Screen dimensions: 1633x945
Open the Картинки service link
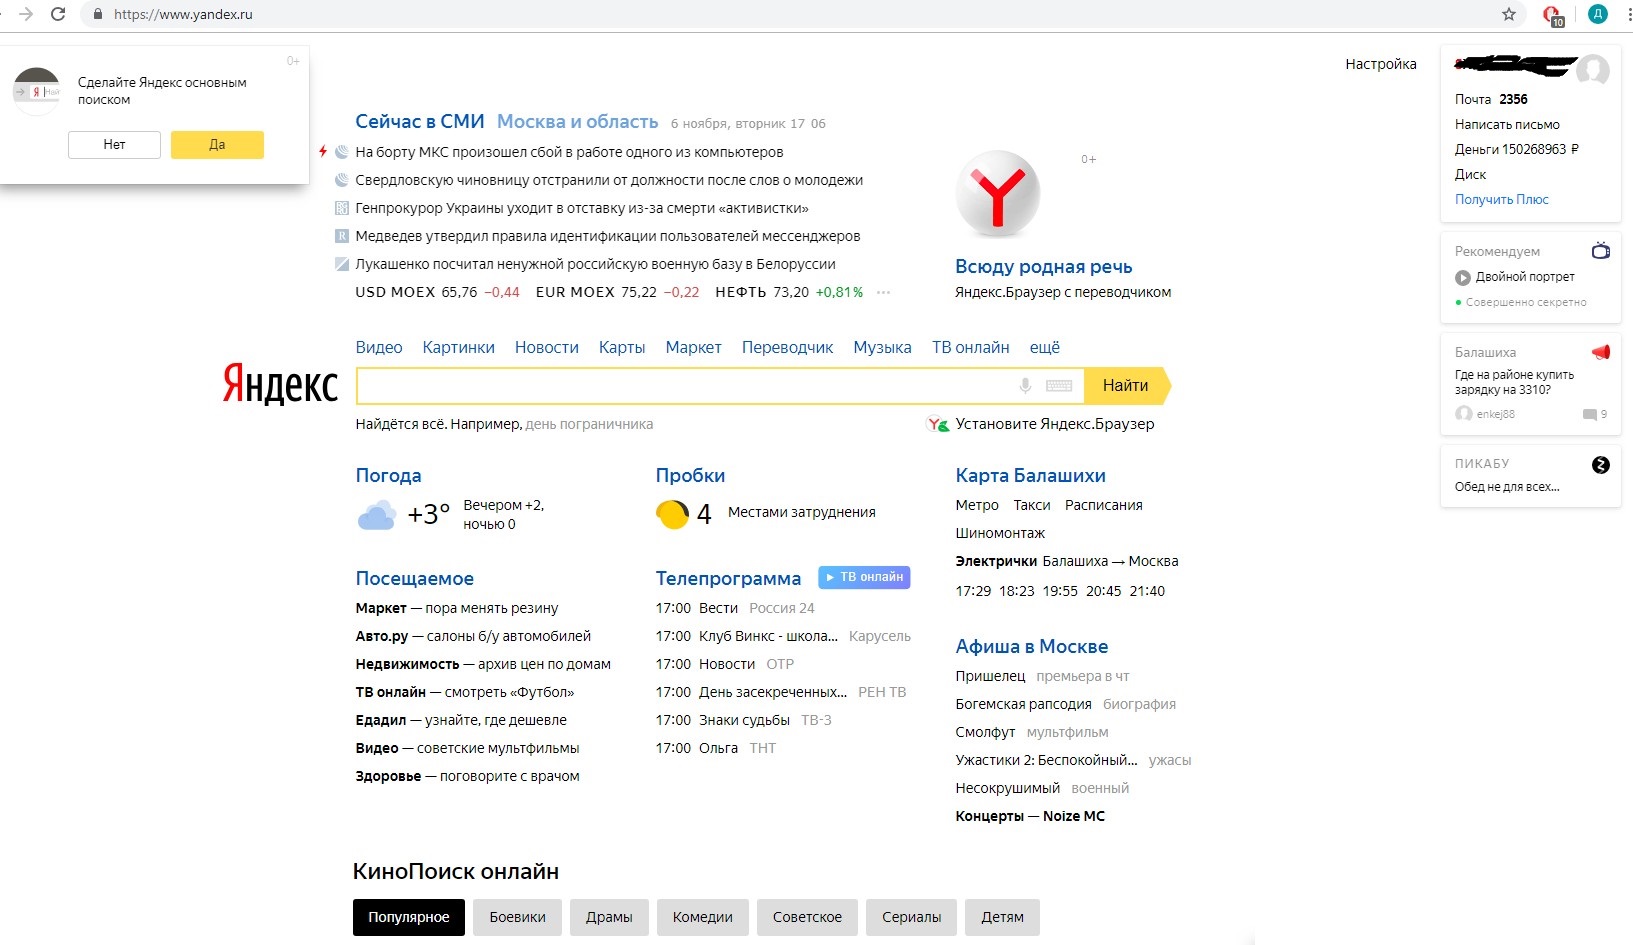pyautogui.click(x=459, y=347)
